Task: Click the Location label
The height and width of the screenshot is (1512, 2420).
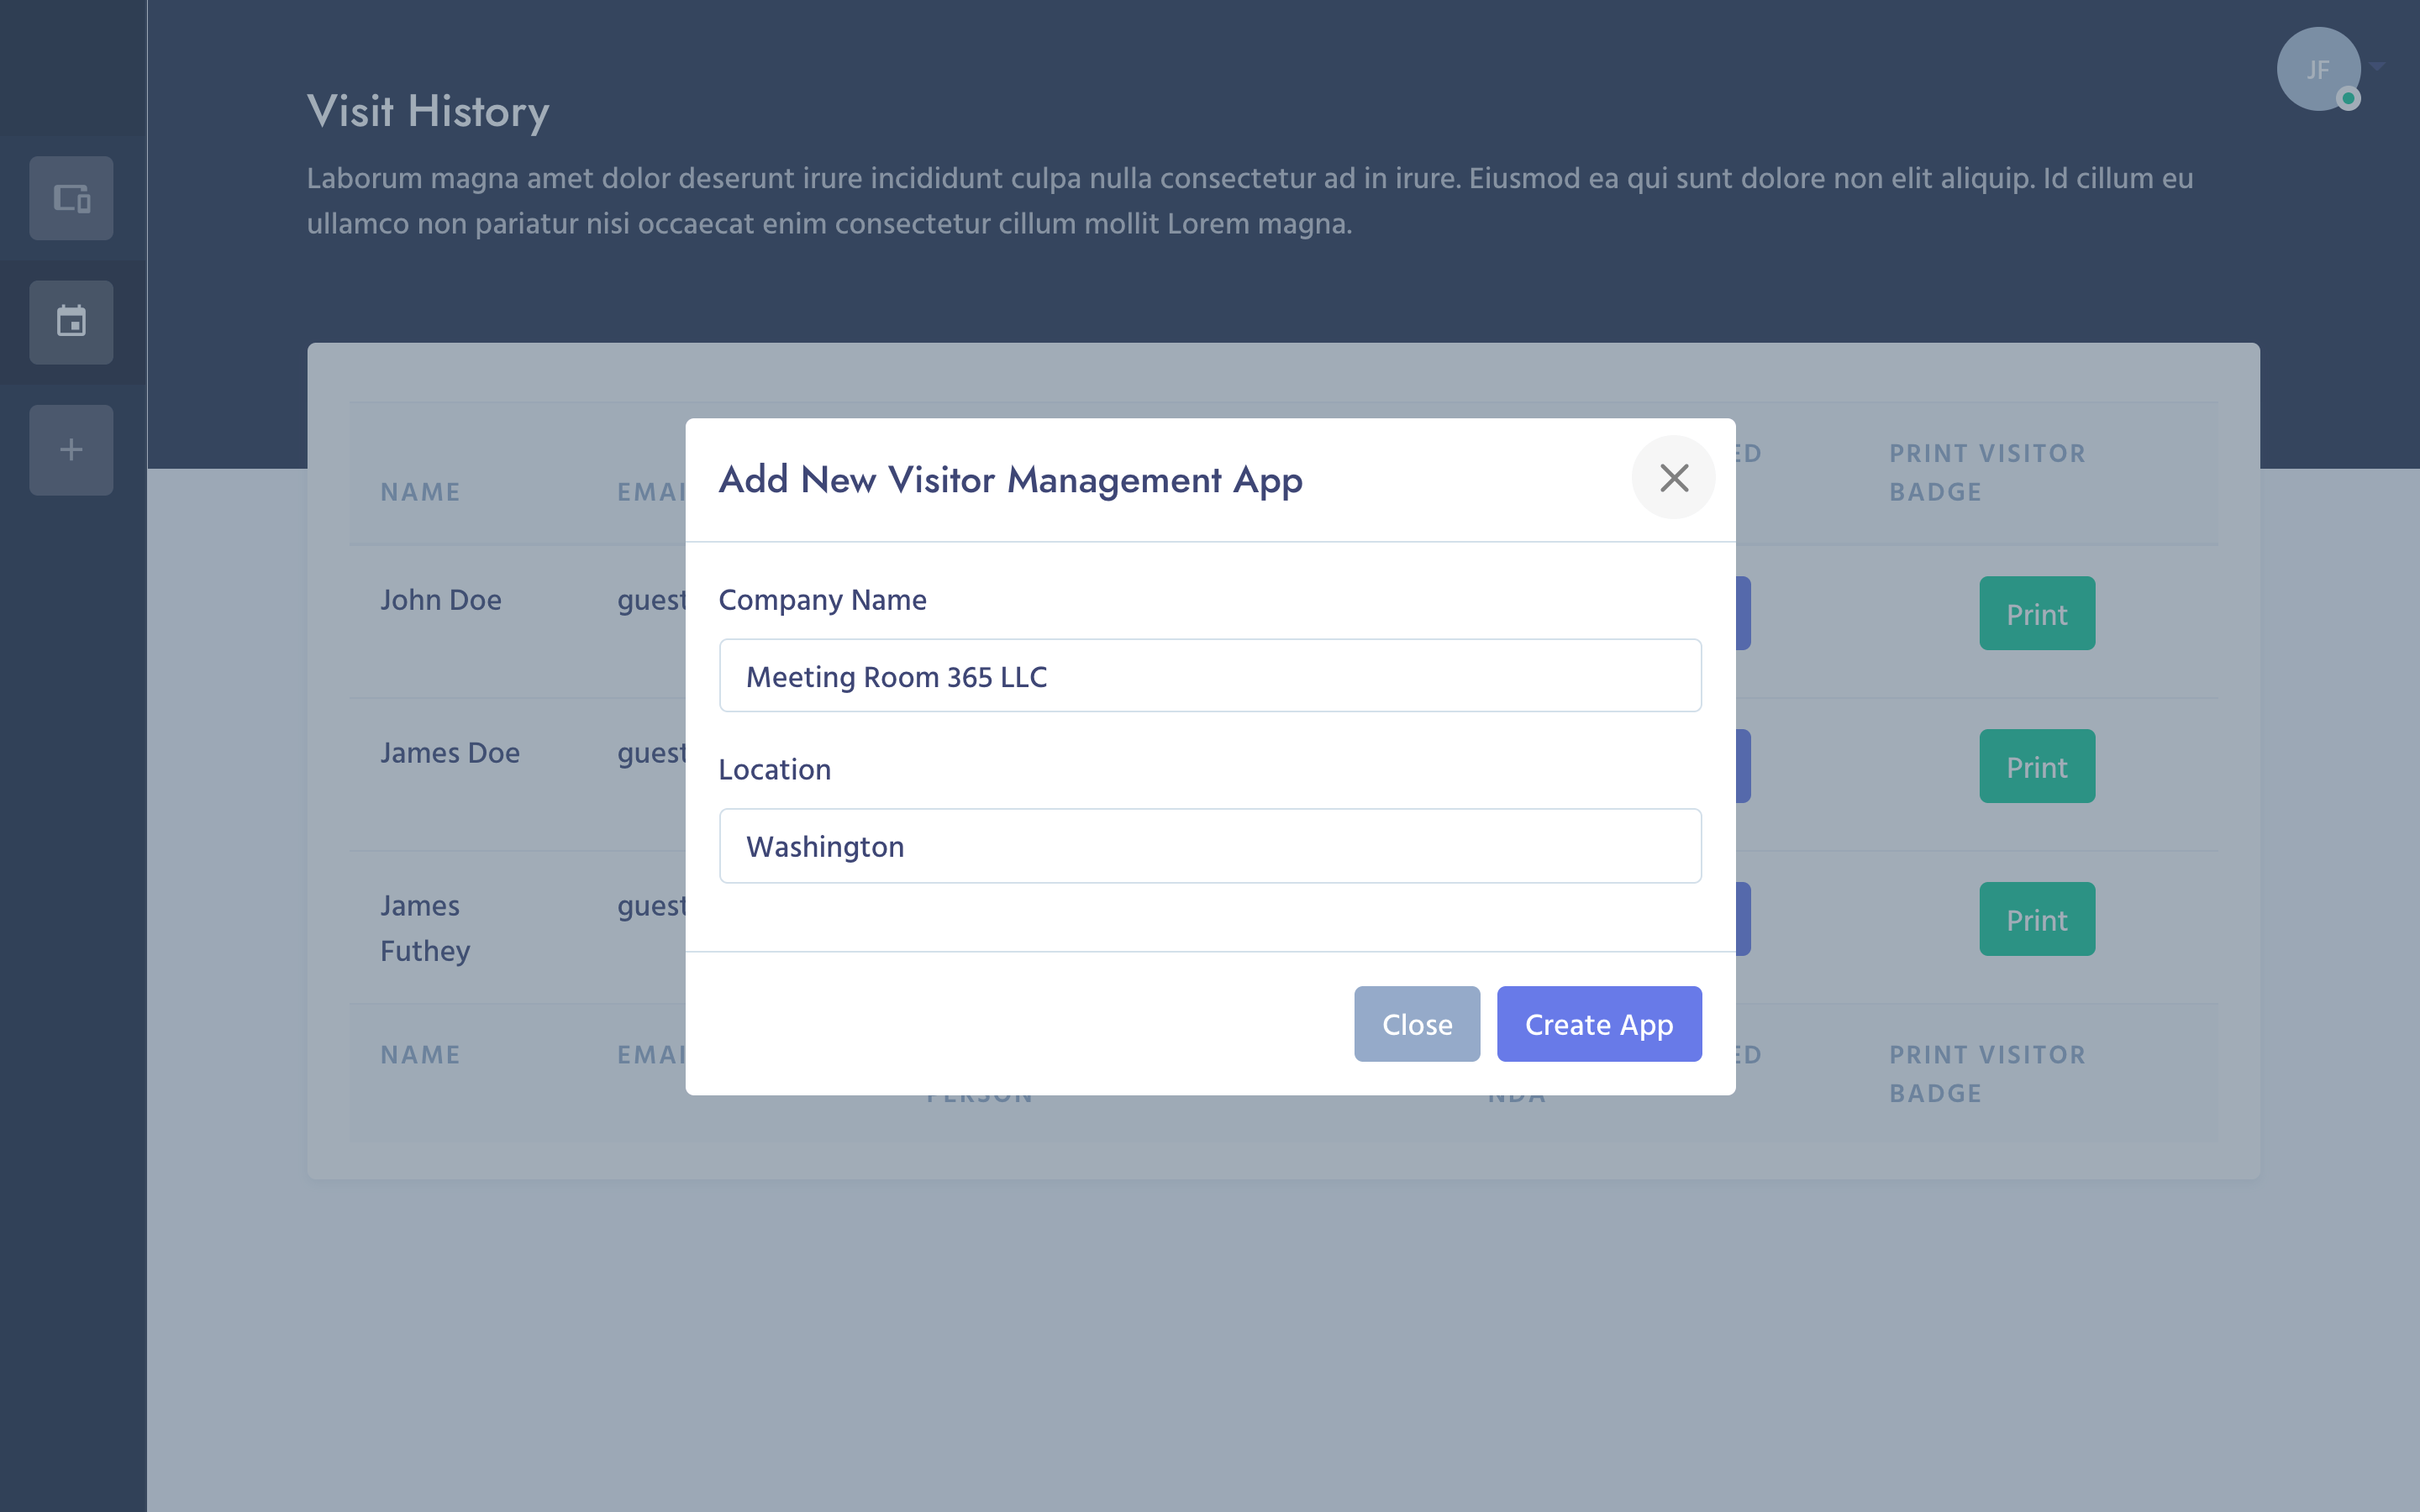Action: pos(774,769)
